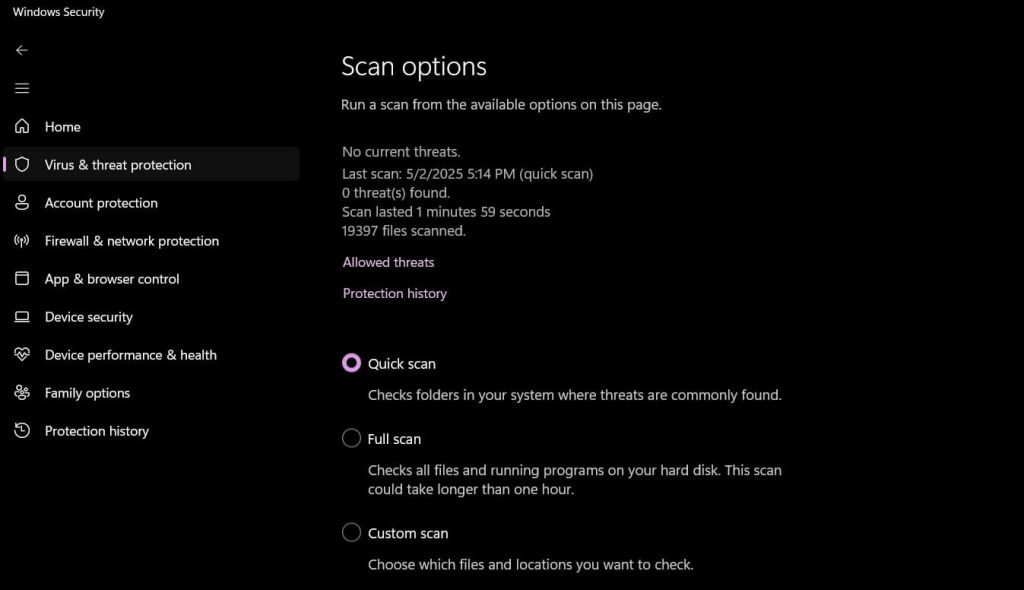The width and height of the screenshot is (1024, 590).
Task: Select the Custom scan radio button
Action: coord(351,533)
